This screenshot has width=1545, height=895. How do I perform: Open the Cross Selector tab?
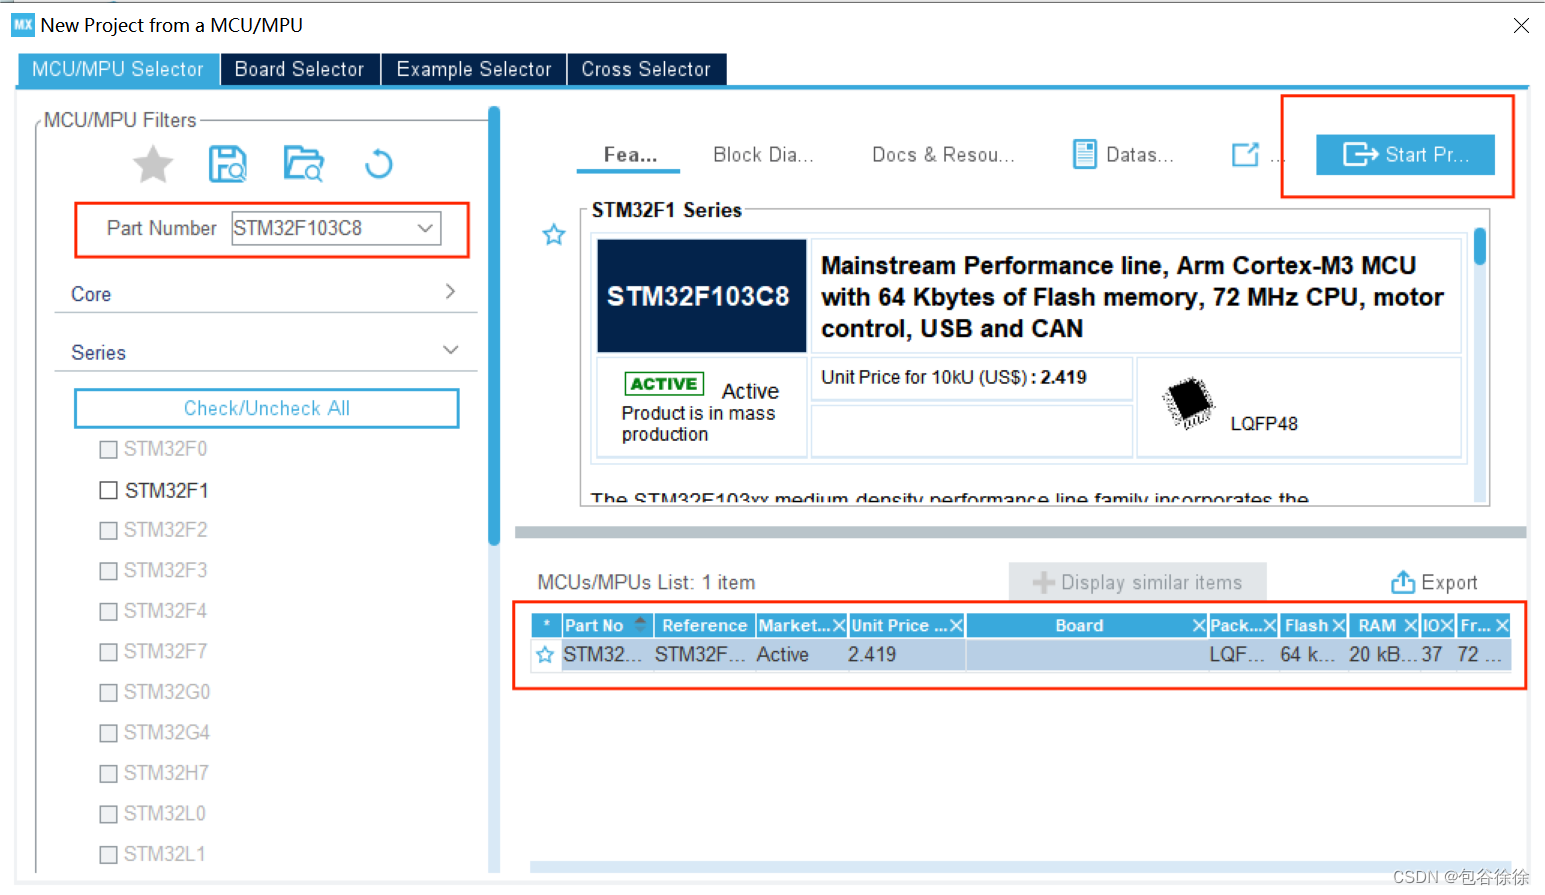(x=646, y=69)
